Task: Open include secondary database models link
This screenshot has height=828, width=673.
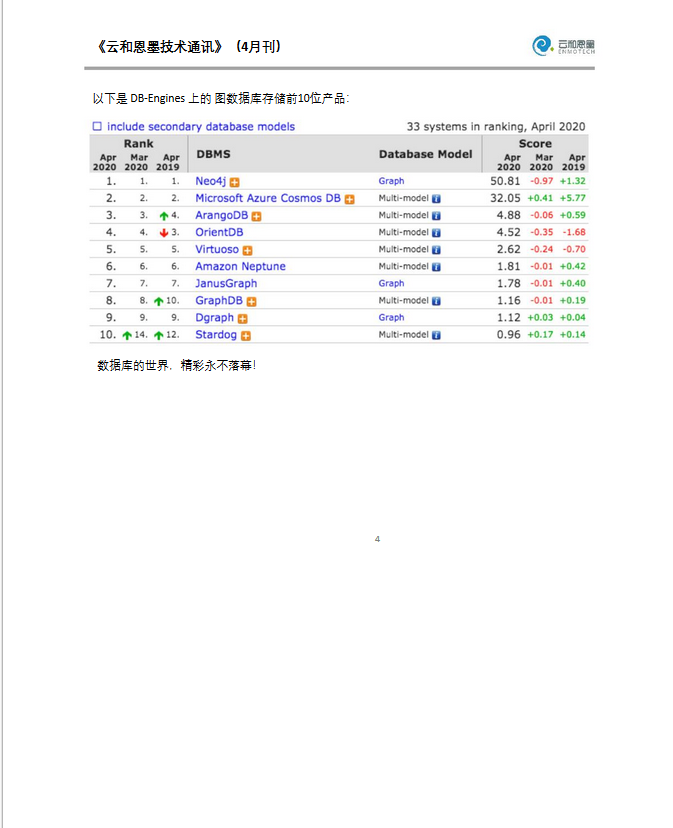Action: (x=201, y=127)
